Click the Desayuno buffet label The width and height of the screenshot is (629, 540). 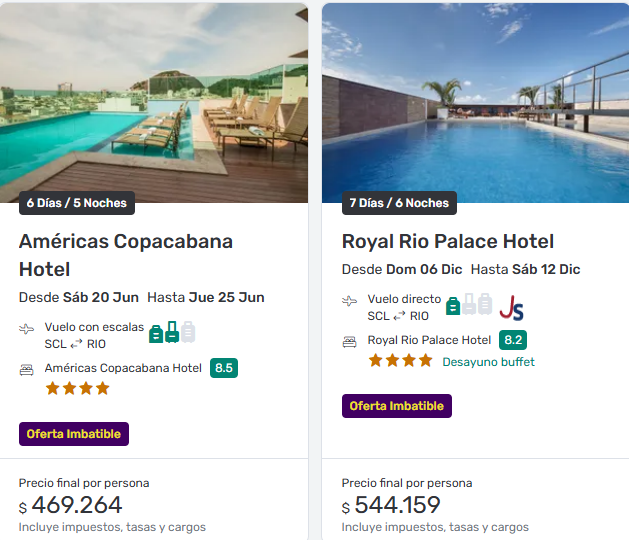(488, 362)
